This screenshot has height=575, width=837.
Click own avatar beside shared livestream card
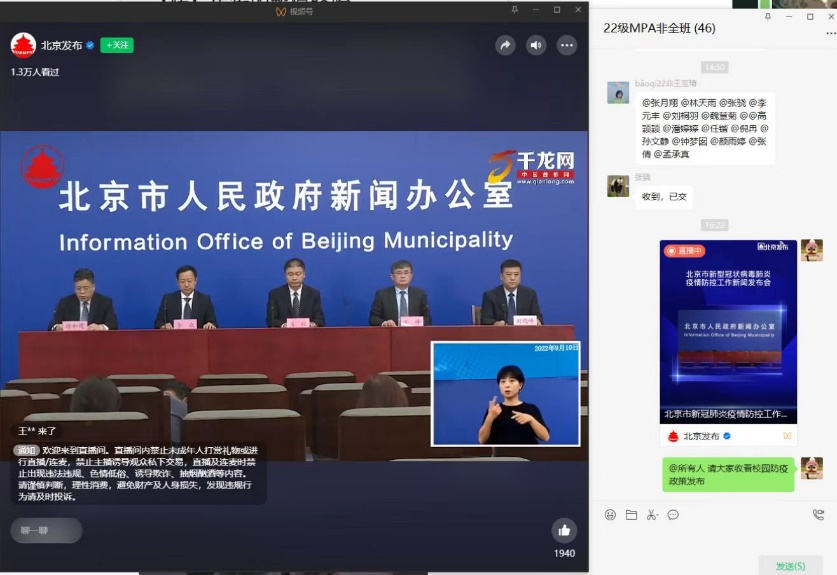coord(812,250)
